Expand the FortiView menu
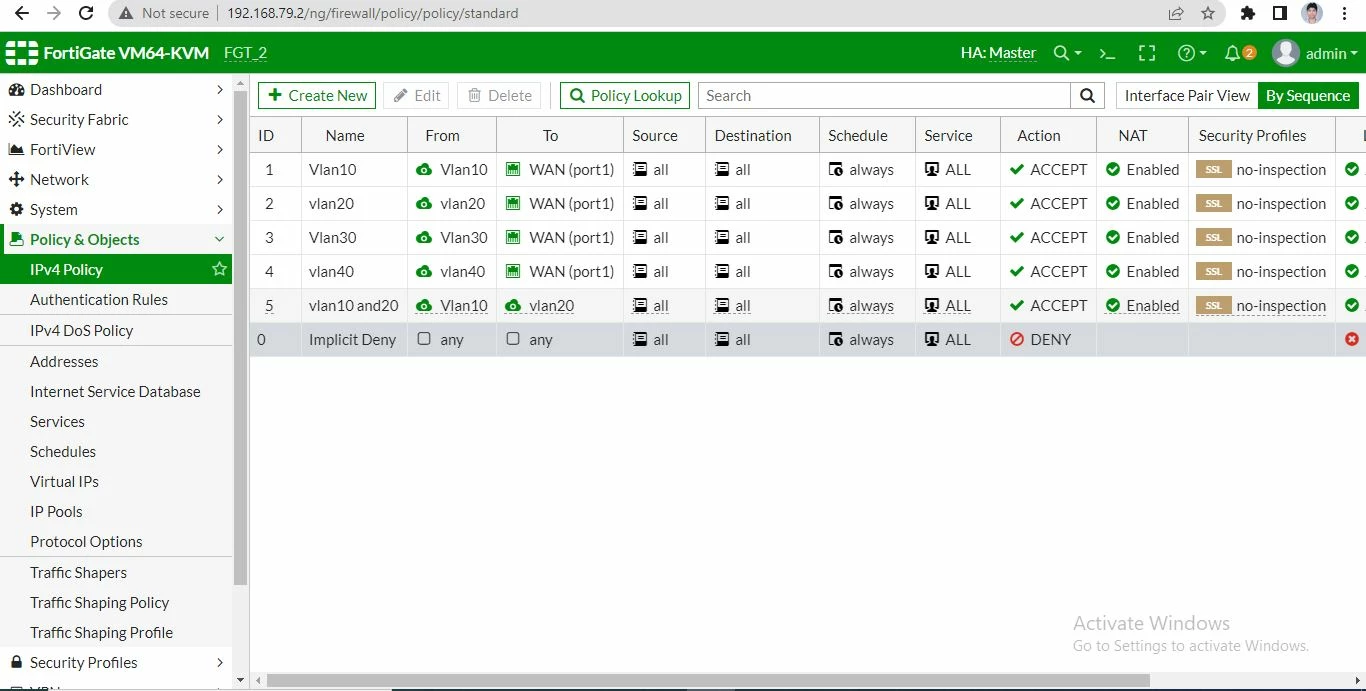The height and width of the screenshot is (691, 1366). pos(219,149)
